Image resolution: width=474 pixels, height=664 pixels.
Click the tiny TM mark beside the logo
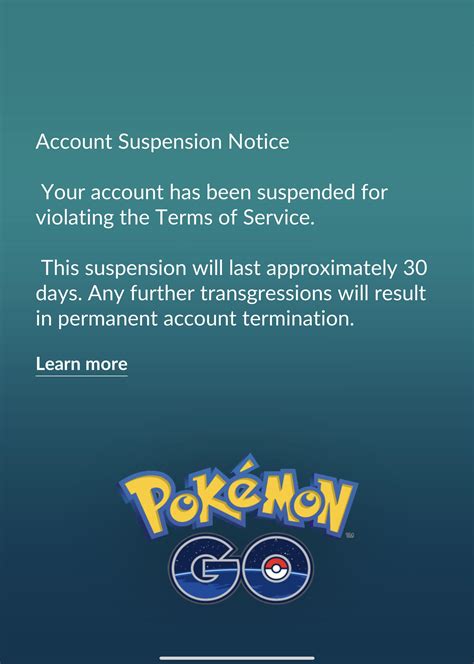pos(350,535)
